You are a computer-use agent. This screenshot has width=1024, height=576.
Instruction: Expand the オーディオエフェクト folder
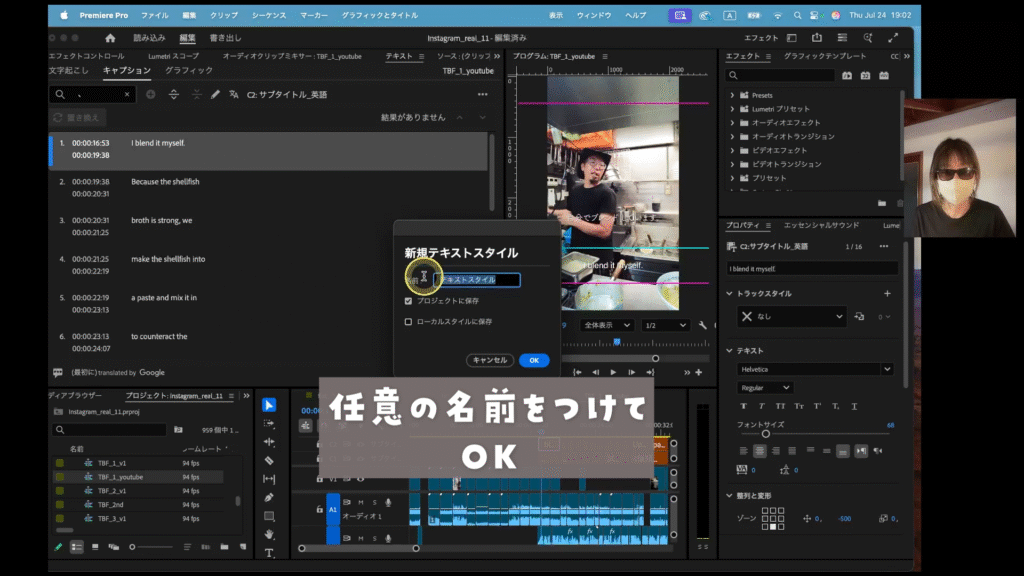(732, 123)
